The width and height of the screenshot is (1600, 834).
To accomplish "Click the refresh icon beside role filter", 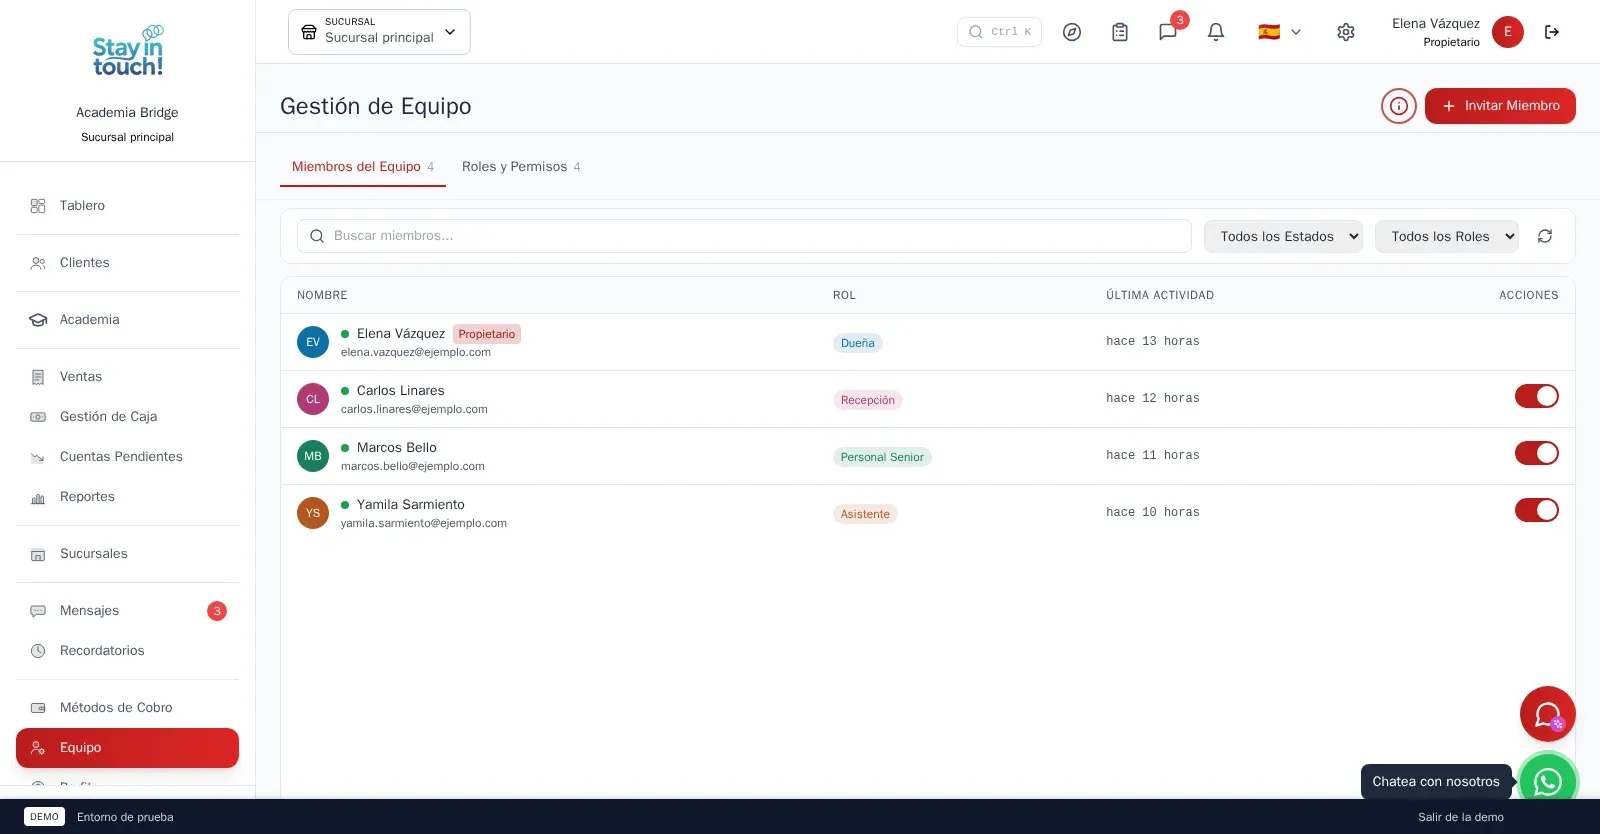I will [1545, 236].
